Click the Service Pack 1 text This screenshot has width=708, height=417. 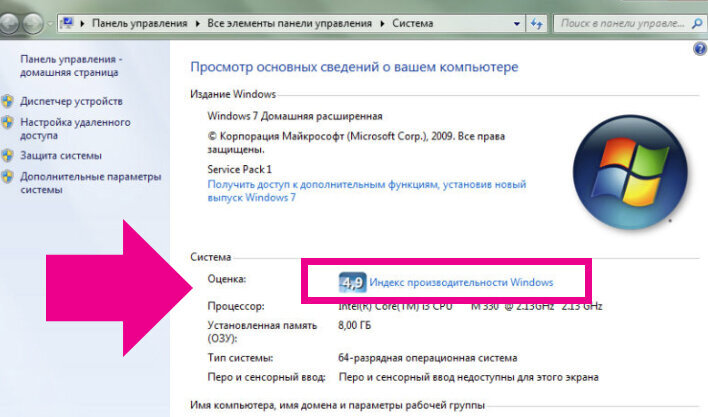[240, 169]
